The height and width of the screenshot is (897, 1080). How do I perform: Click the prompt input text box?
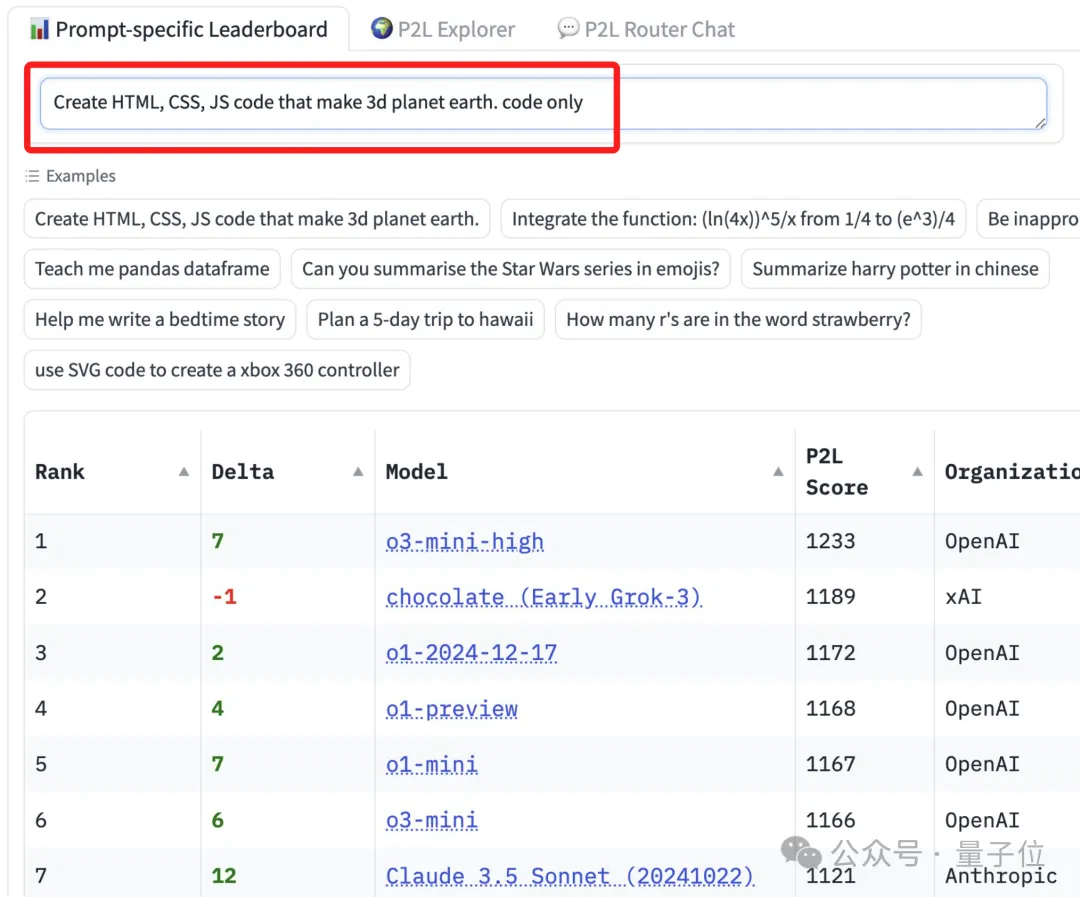(543, 103)
